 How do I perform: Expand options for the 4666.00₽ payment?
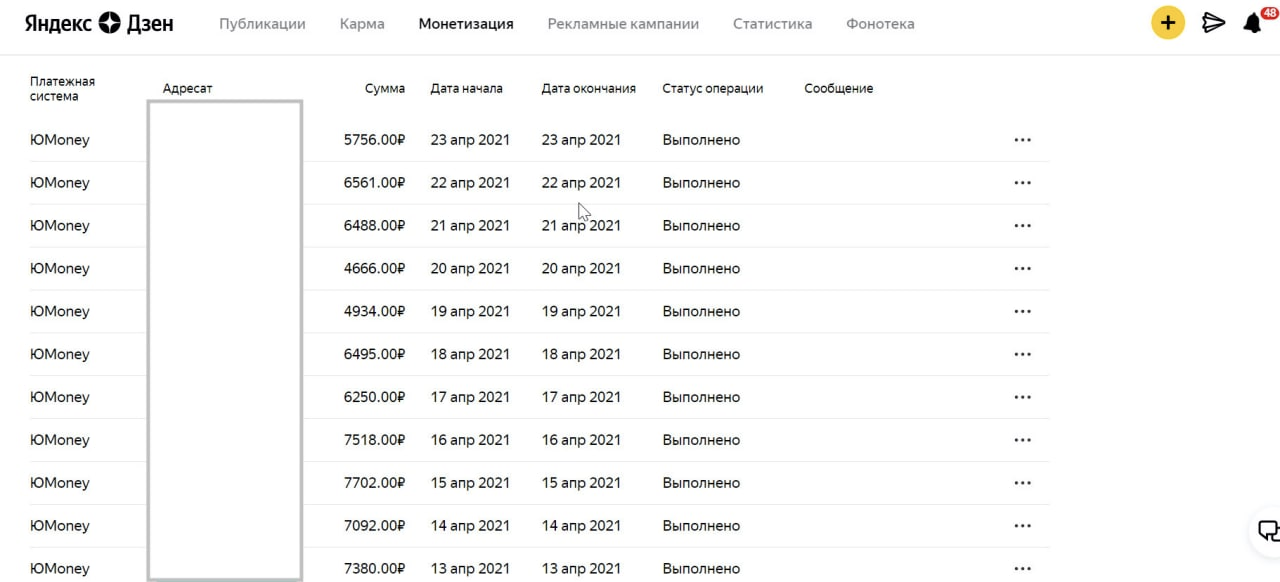[1022, 269]
